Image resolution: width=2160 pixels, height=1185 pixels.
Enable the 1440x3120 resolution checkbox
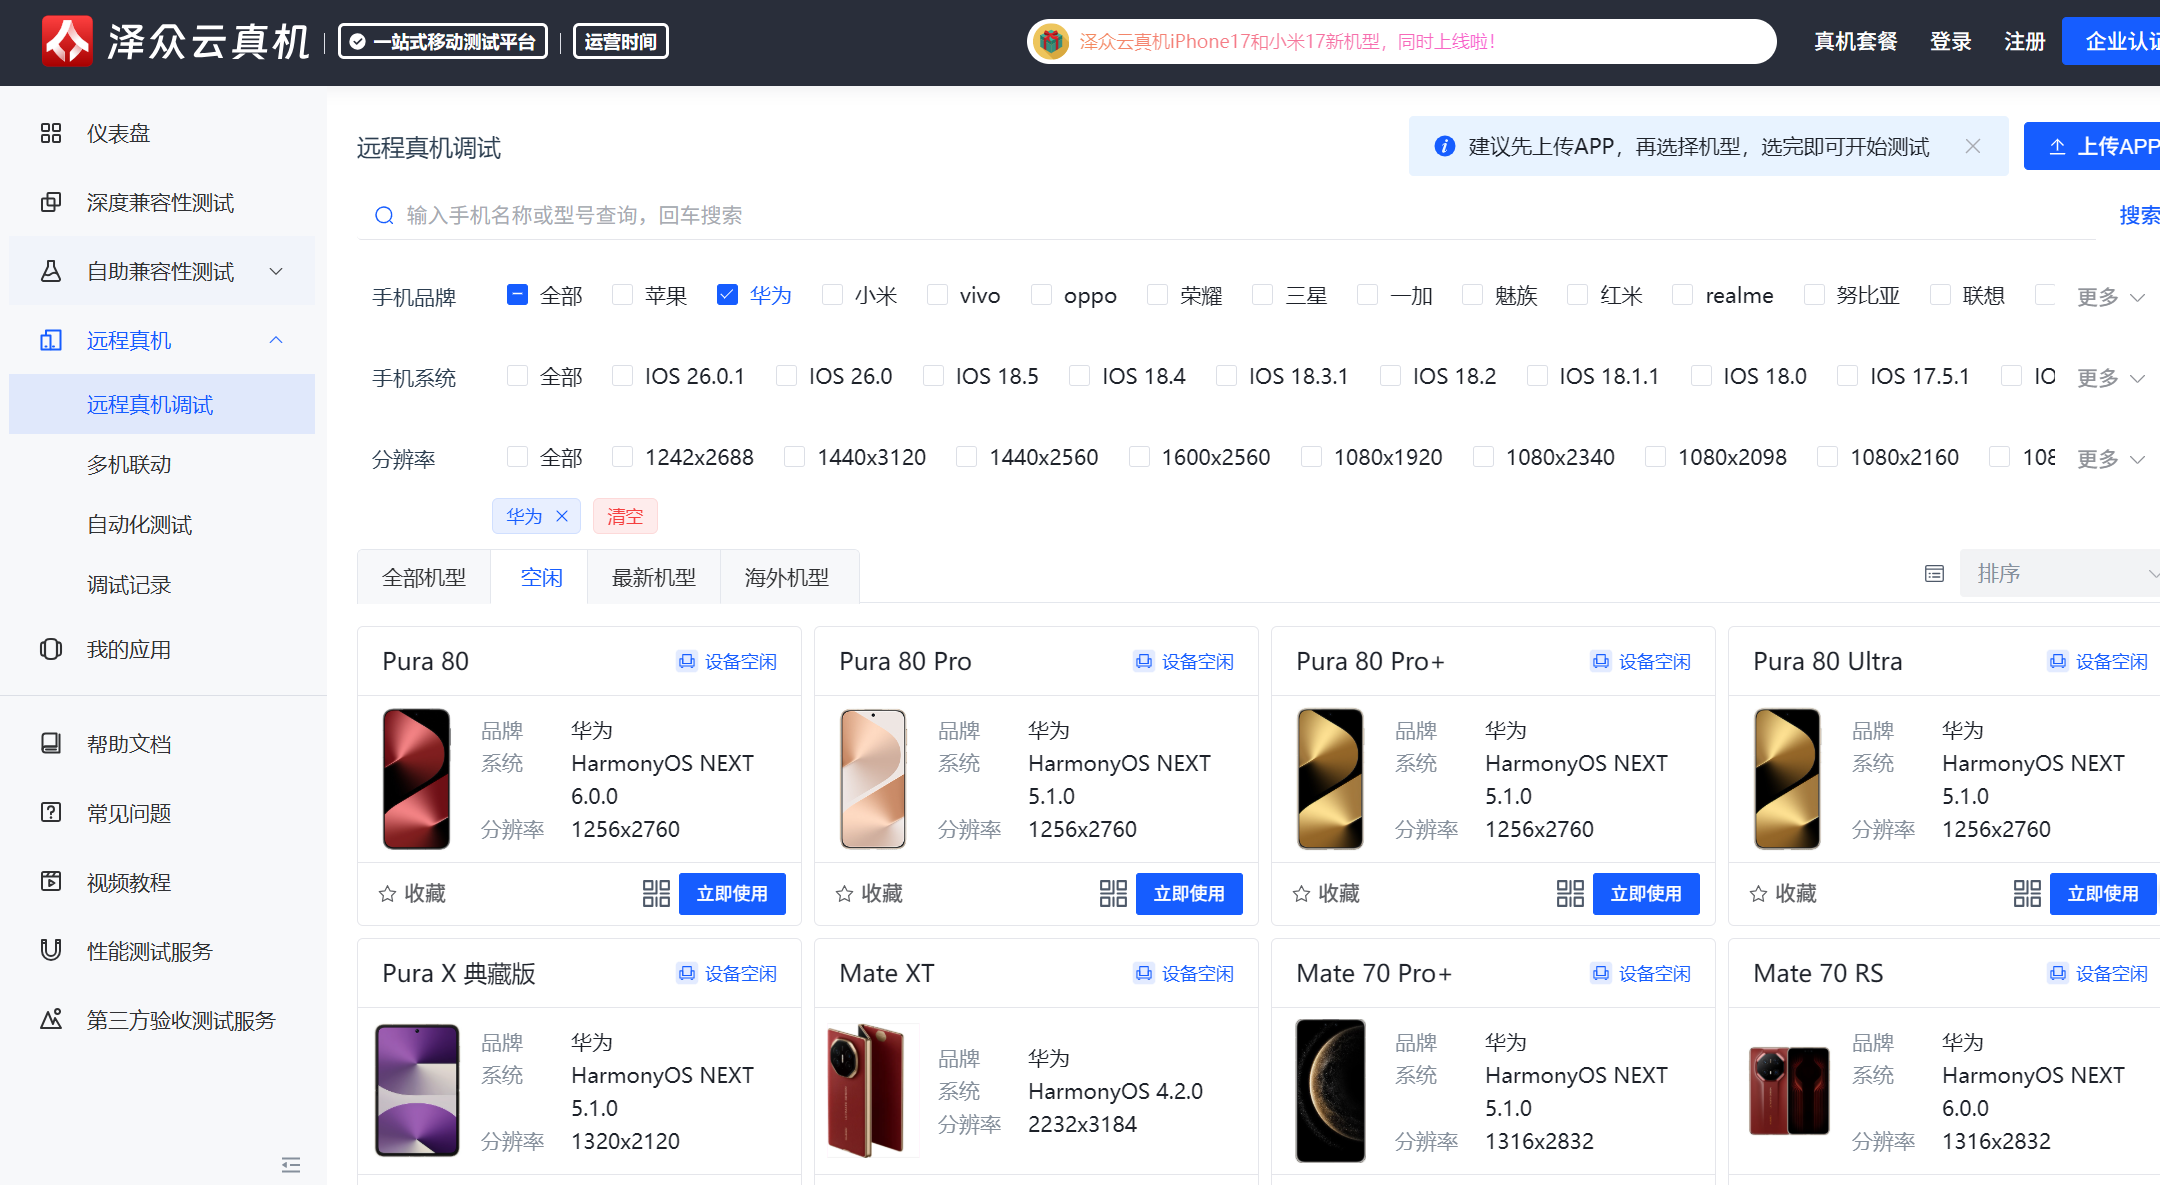795,457
